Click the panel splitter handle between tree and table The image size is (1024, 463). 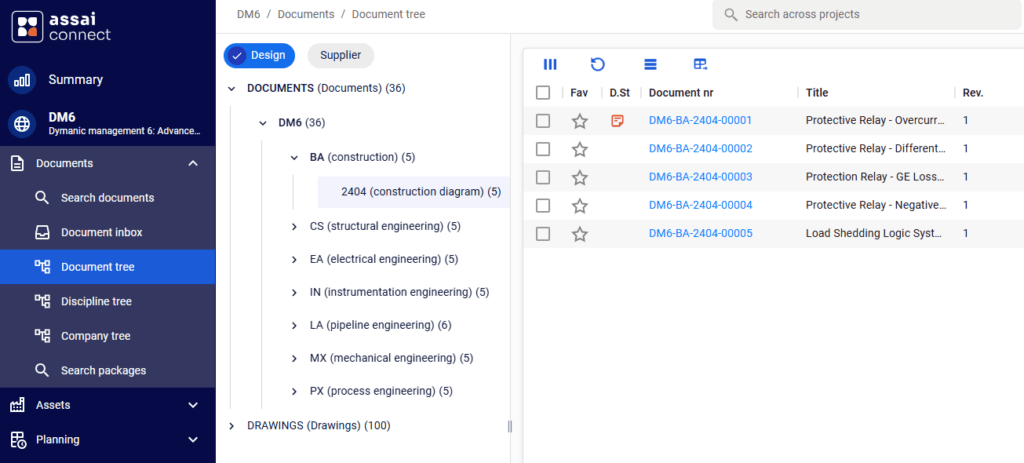coord(510,426)
